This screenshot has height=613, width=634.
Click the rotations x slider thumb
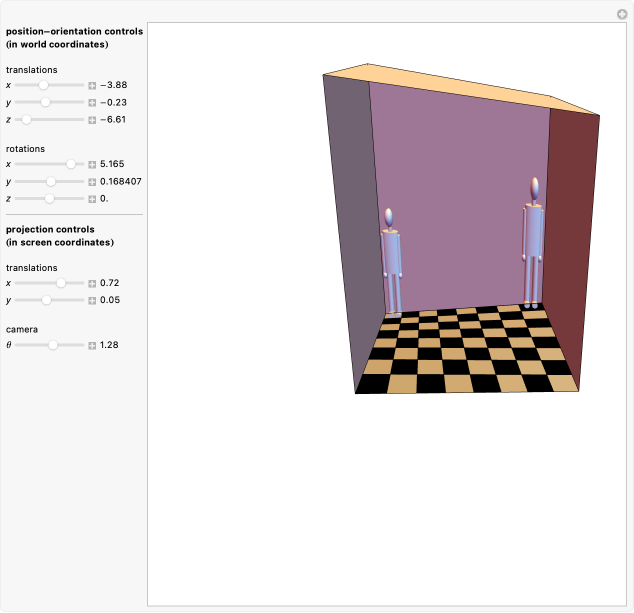tap(71, 163)
